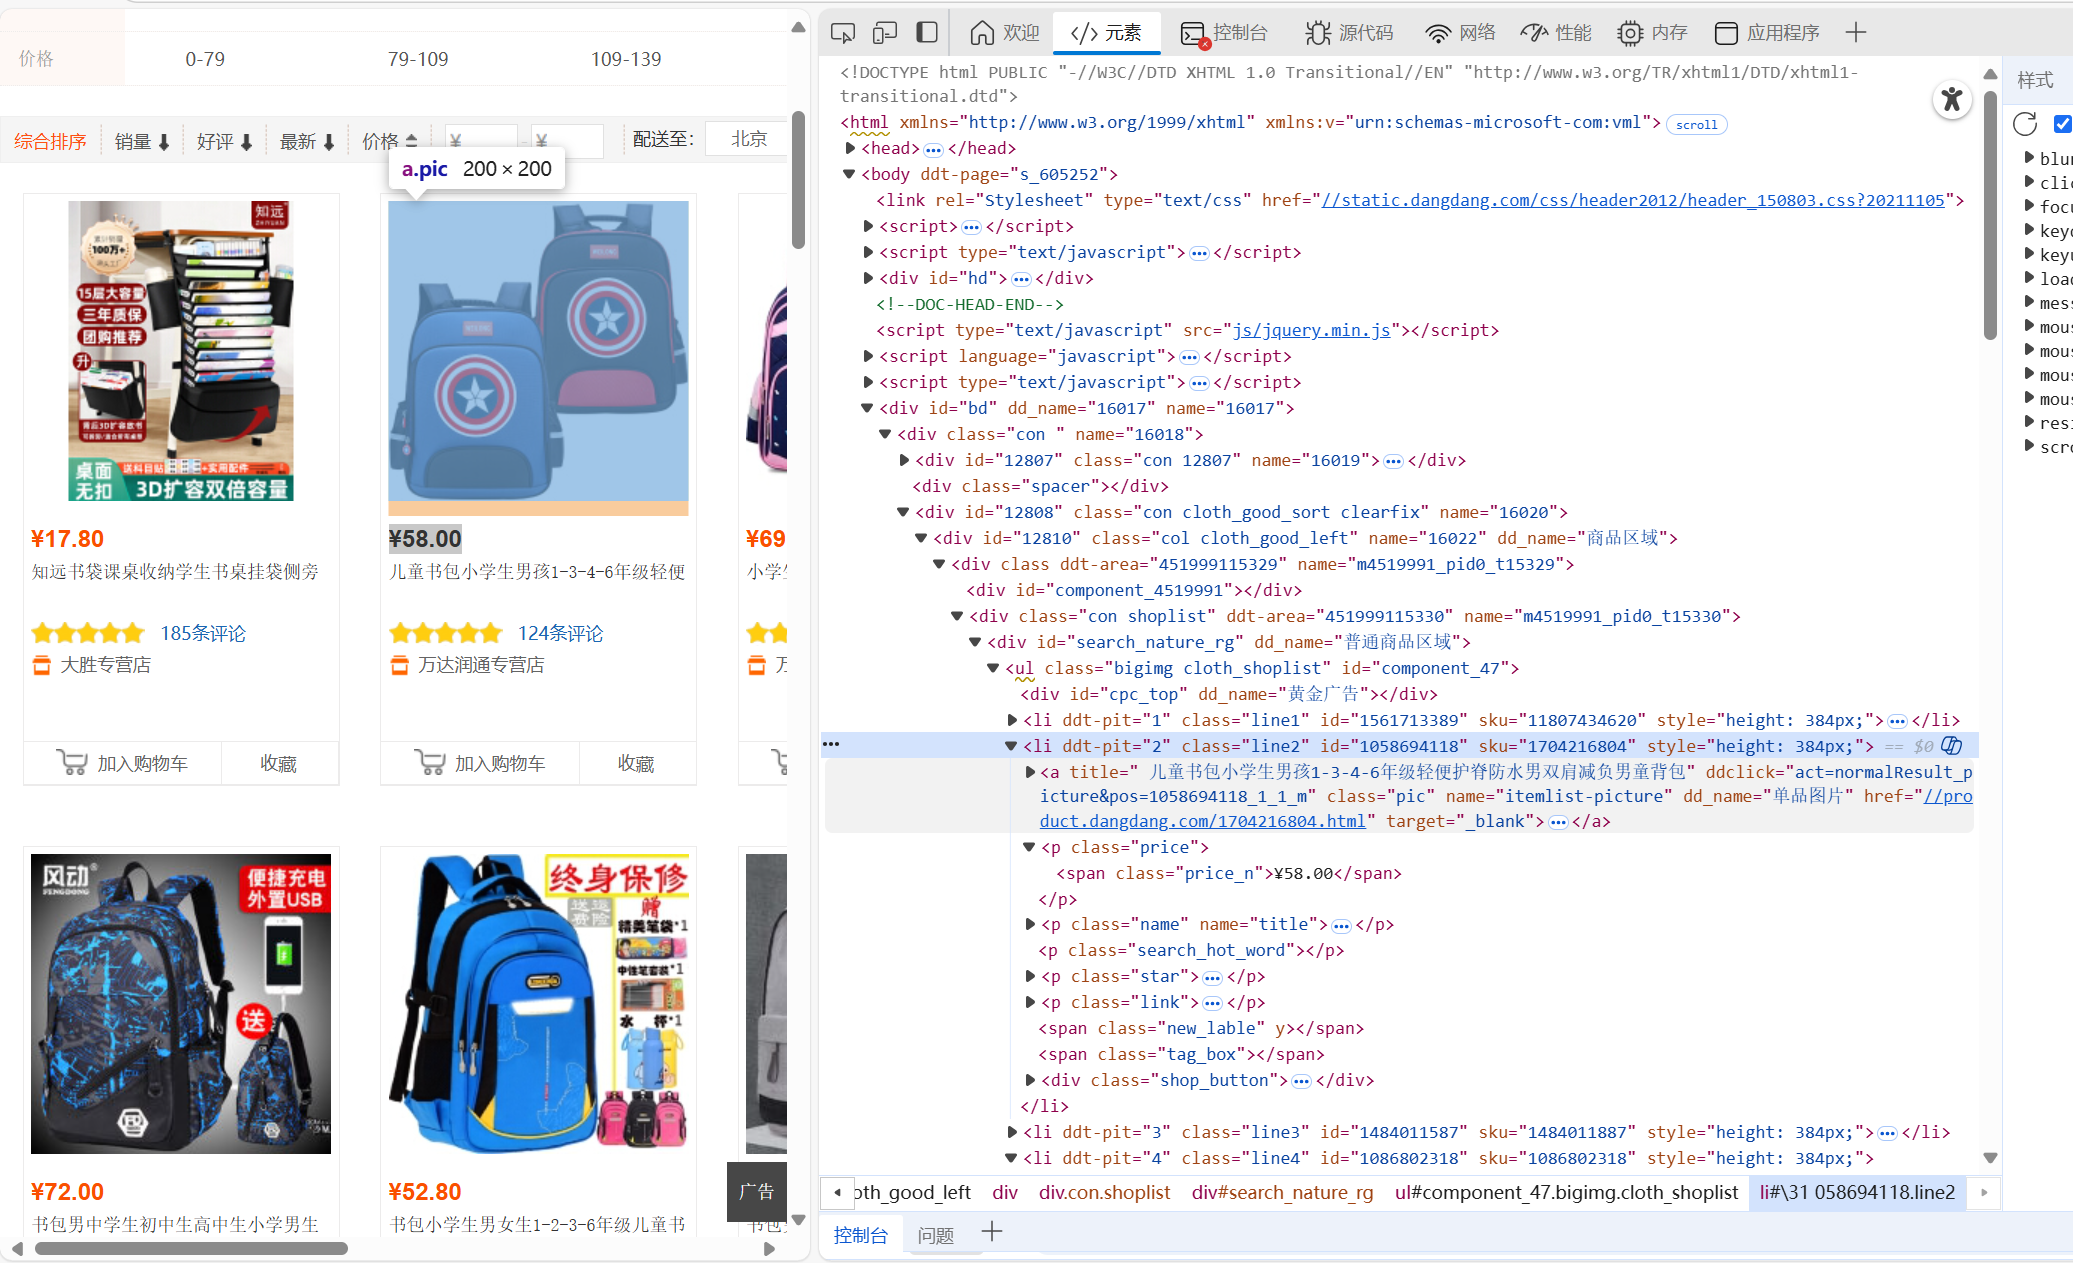2073x1263 pixels.
Task: Sort products by 销量
Action: tap(142, 141)
